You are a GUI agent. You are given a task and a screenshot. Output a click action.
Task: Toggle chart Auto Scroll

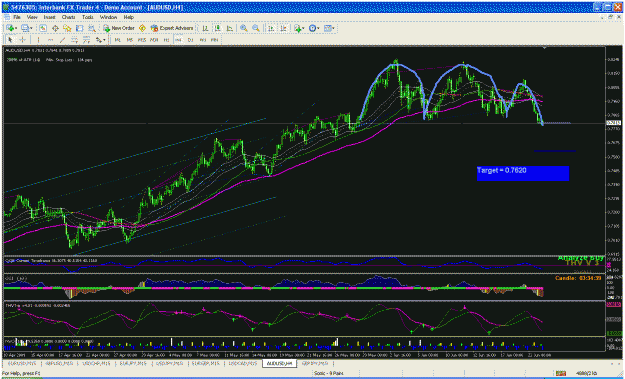tap(271, 28)
